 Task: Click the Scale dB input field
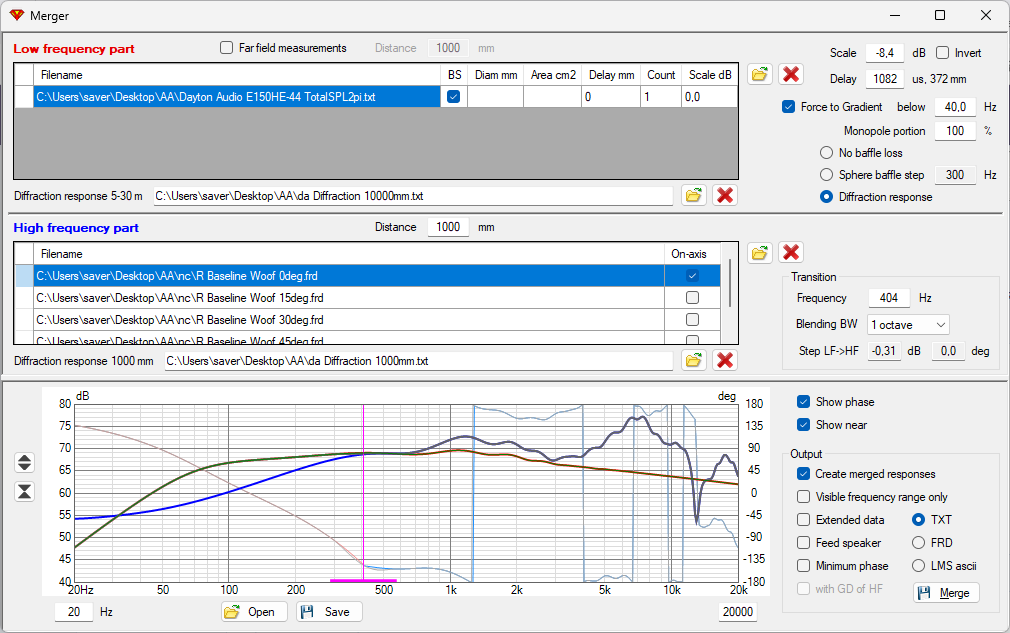[x=885, y=53]
